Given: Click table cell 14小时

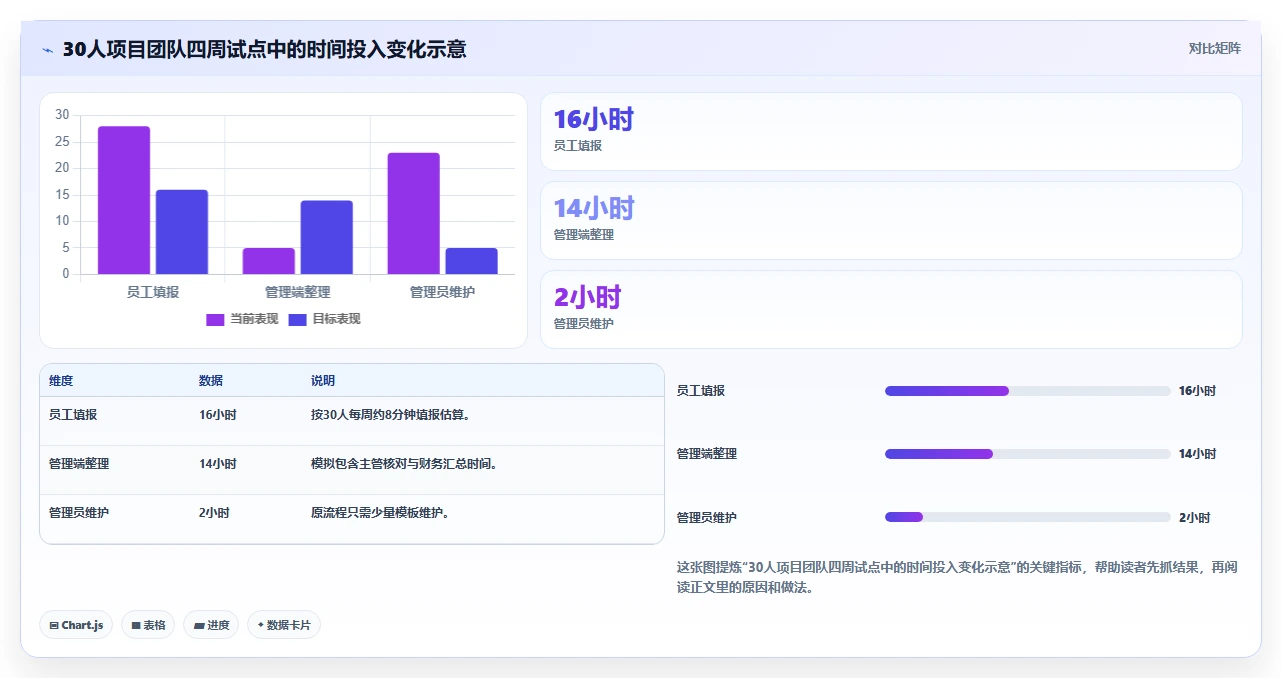Looking at the screenshot, I should click(218, 464).
